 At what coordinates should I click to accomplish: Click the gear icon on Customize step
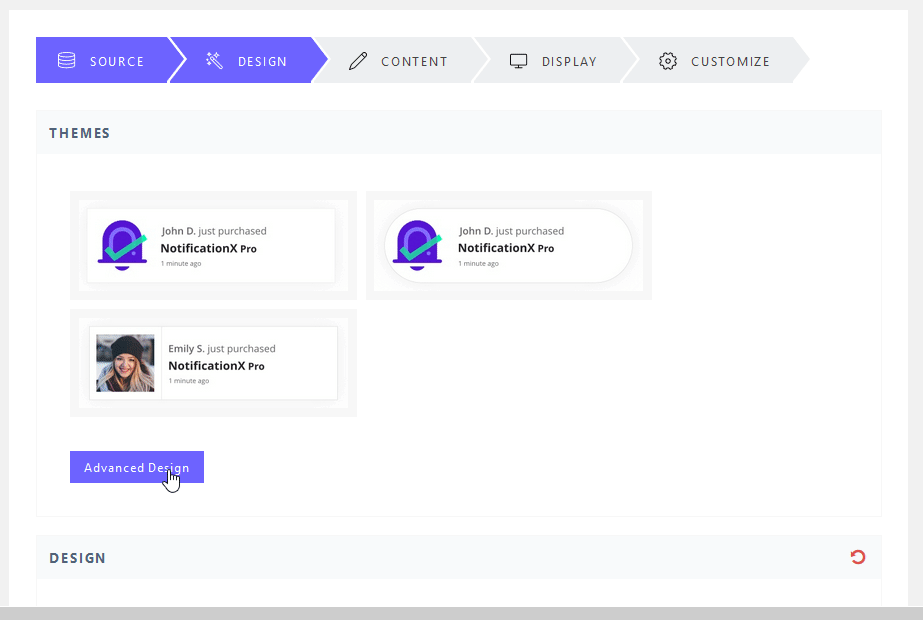pyautogui.click(x=668, y=61)
